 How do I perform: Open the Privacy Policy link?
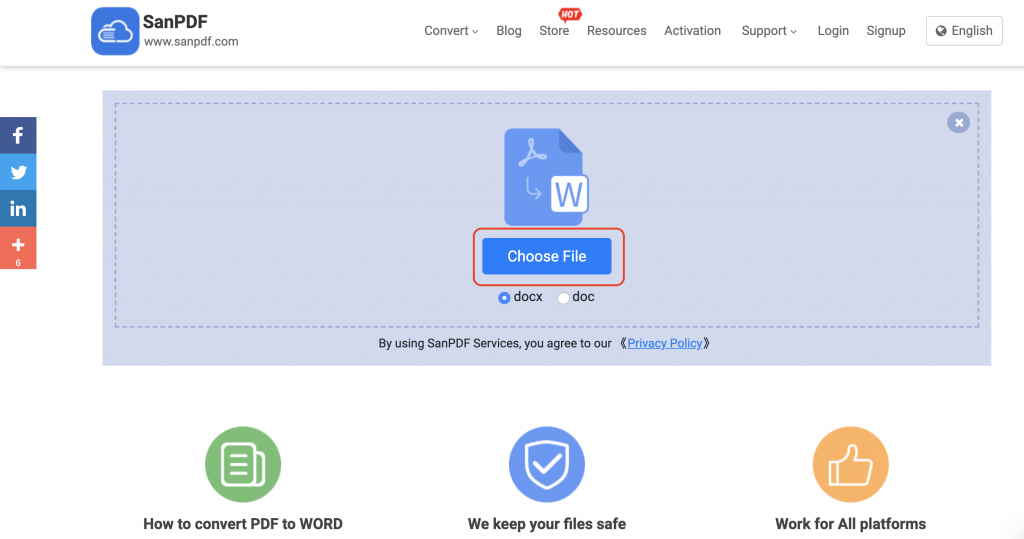[x=665, y=344]
